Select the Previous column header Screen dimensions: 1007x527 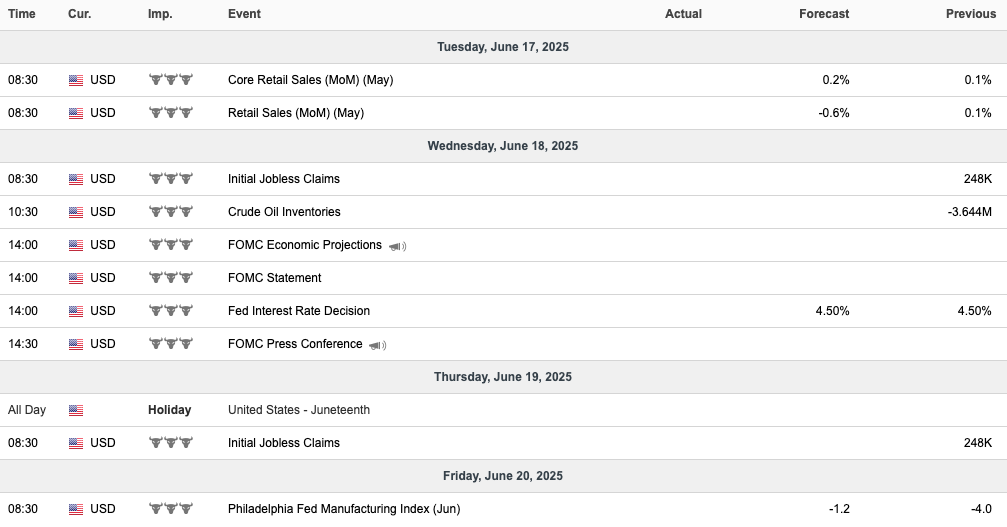[x=971, y=14]
